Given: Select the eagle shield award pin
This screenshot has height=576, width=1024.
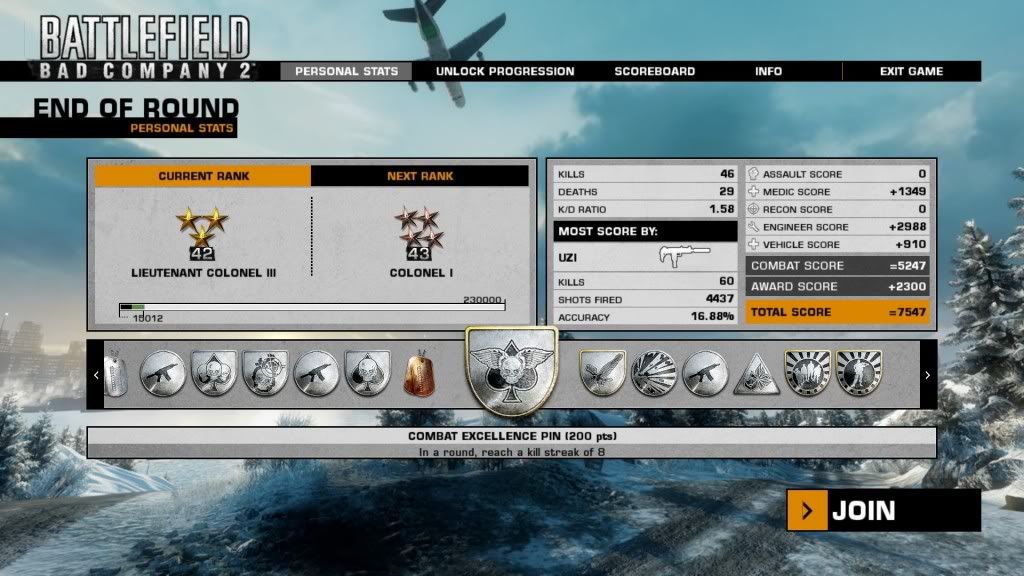Looking at the screenshot, I should click(x=602, y=373).
